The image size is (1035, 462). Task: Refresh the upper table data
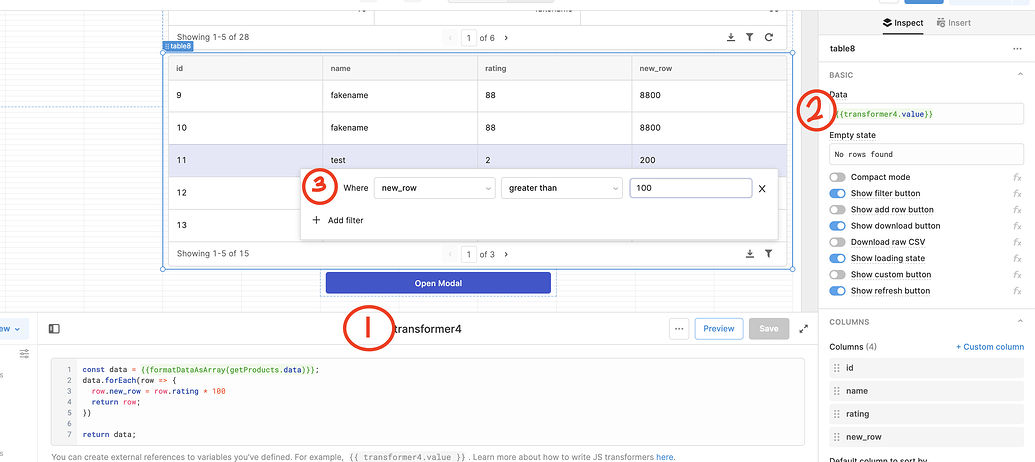(x=769, y=38)
